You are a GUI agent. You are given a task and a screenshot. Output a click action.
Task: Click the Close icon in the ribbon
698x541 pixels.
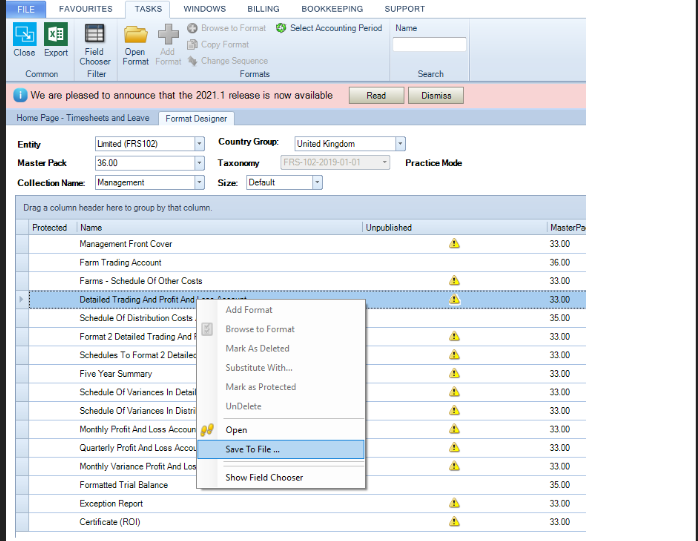24,35
